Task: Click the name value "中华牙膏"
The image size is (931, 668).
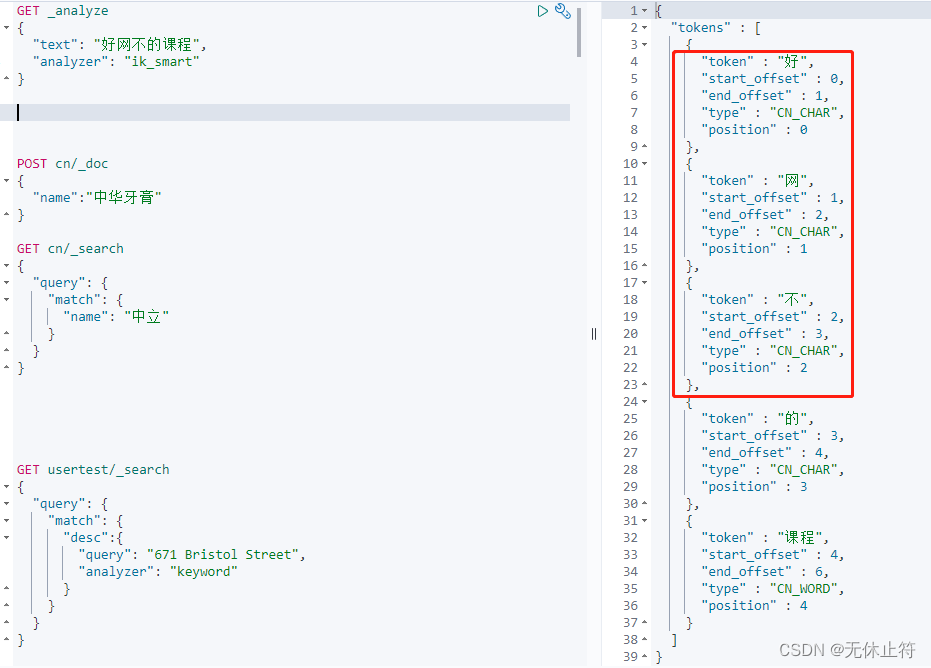Action: tap(124, 198)
